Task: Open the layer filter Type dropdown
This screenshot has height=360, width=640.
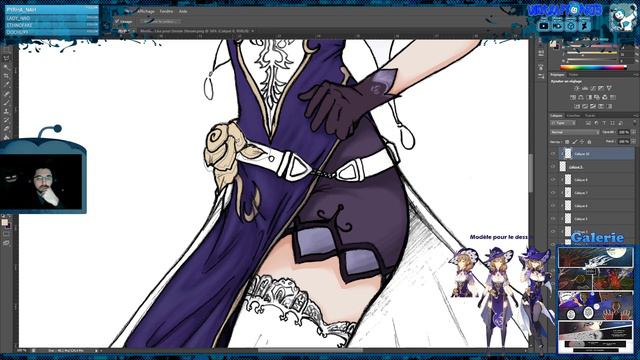Action: [563, 123]
